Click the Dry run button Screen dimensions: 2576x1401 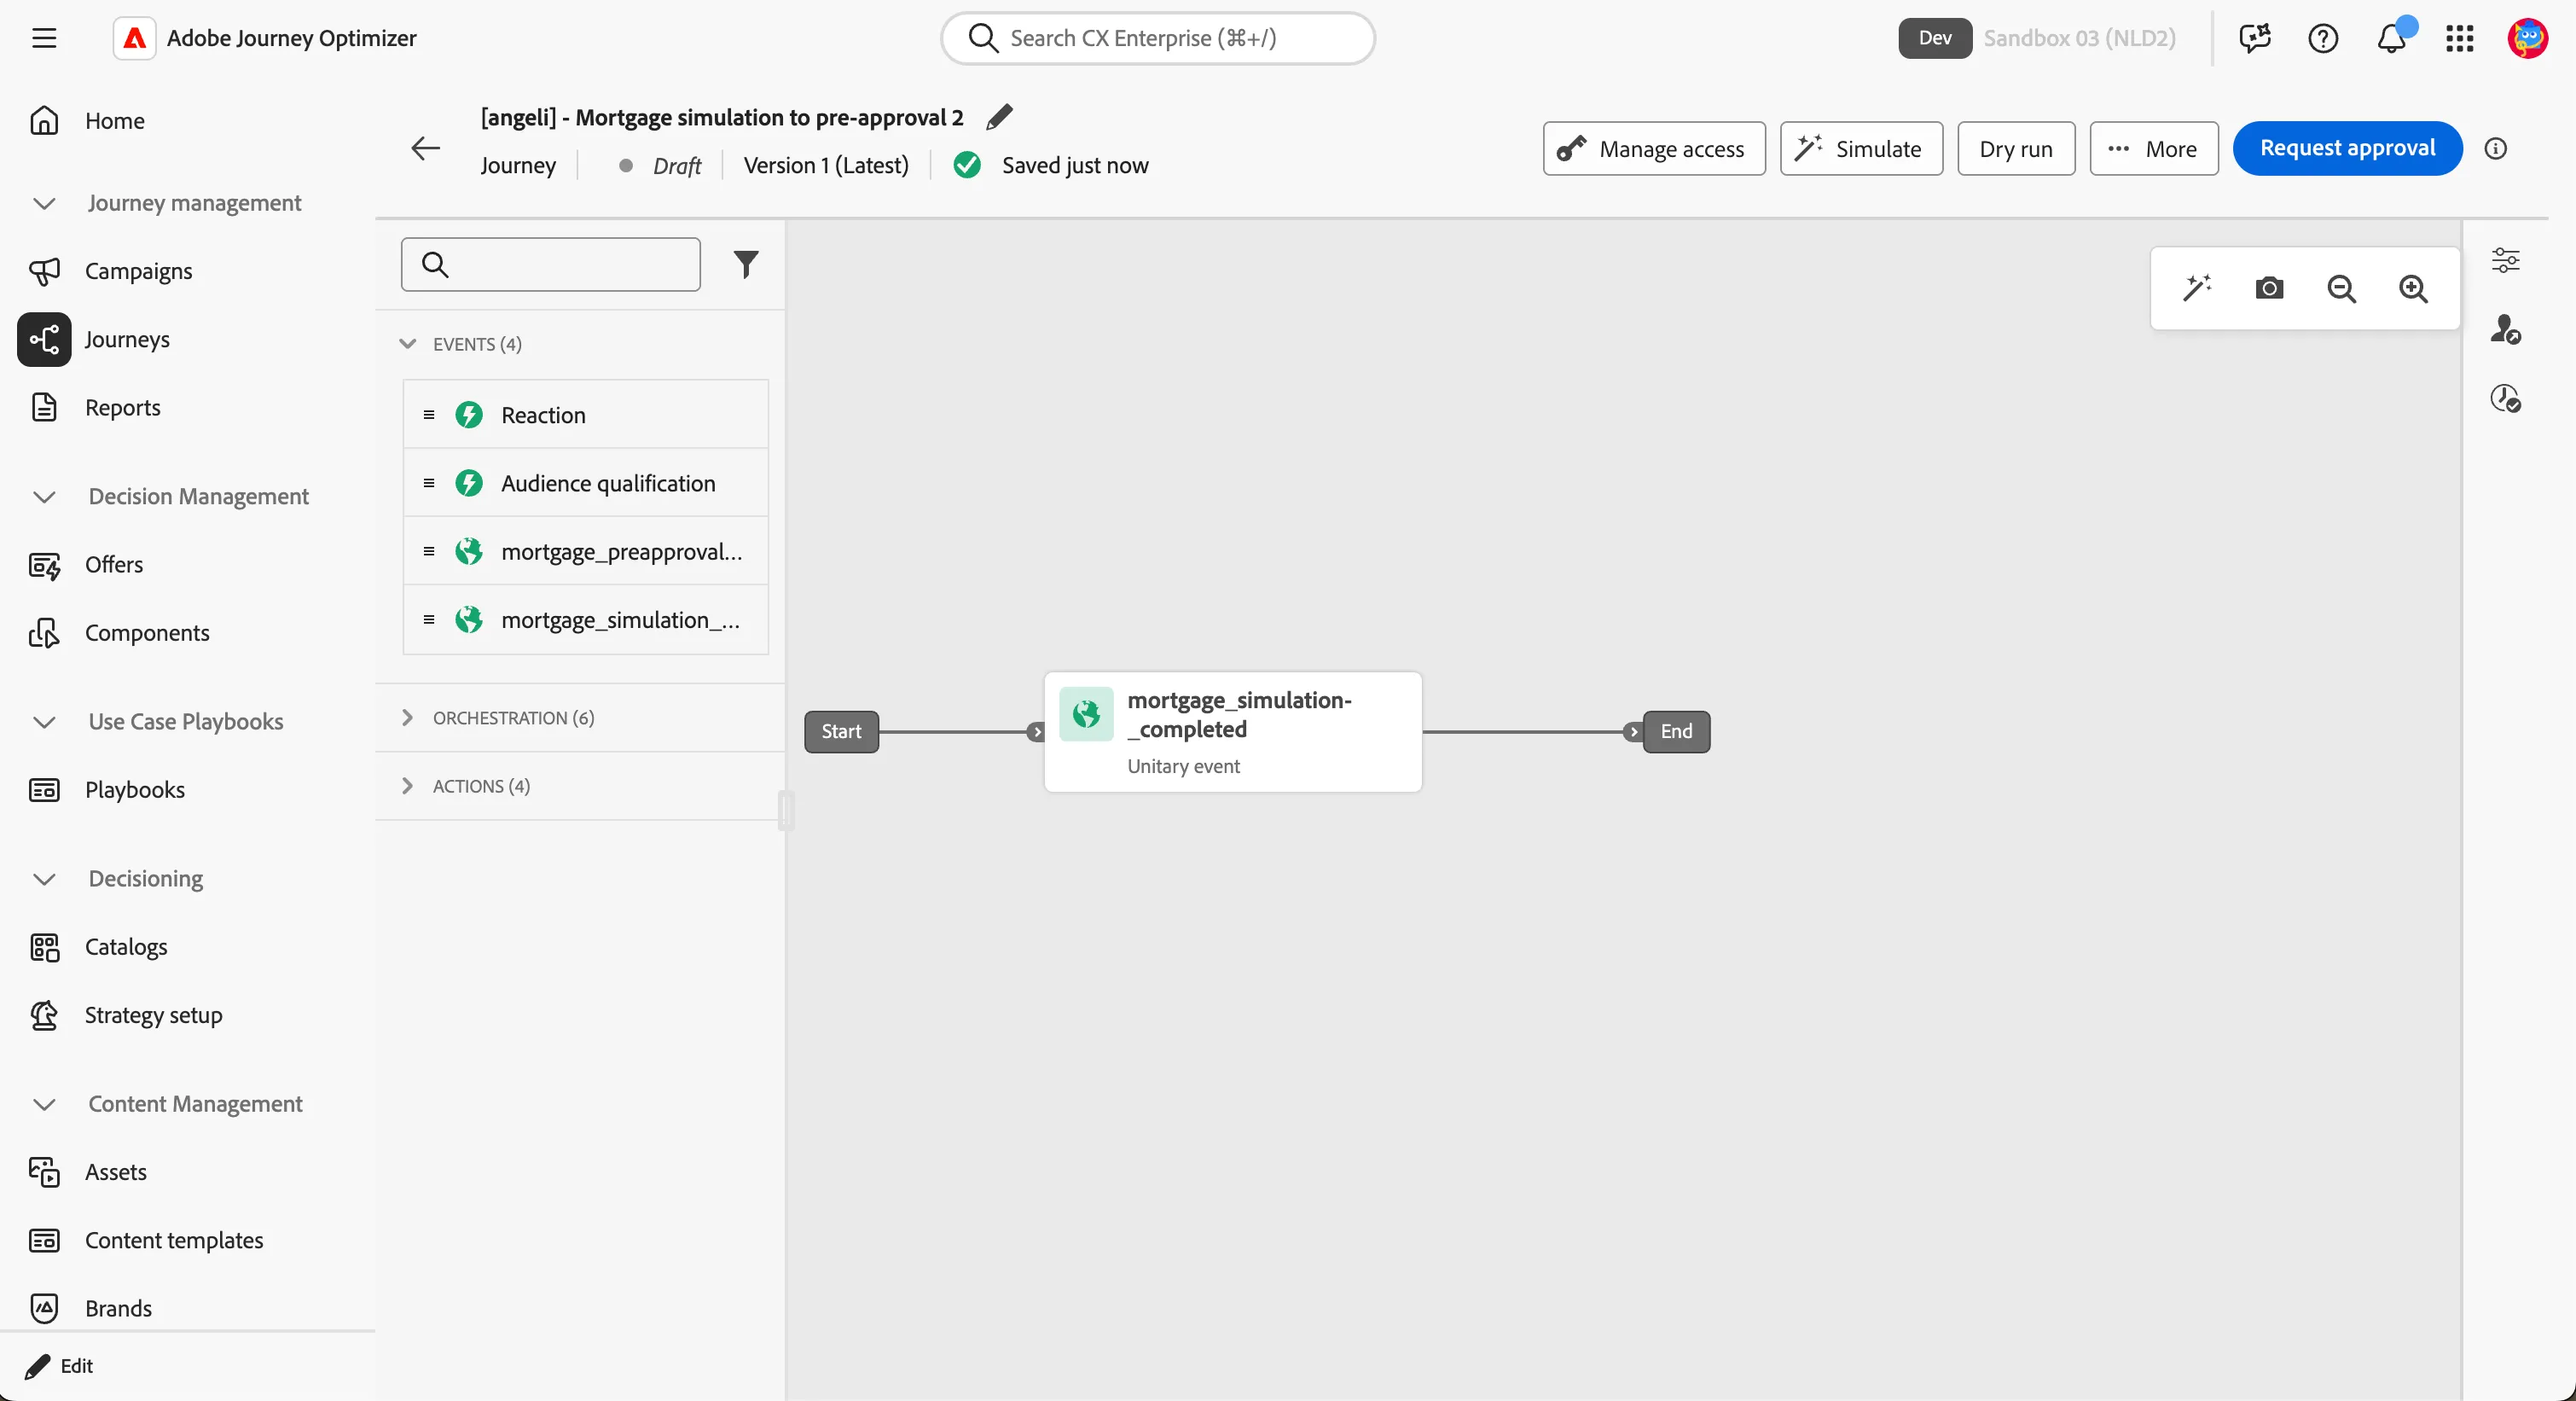(2016, 149)
